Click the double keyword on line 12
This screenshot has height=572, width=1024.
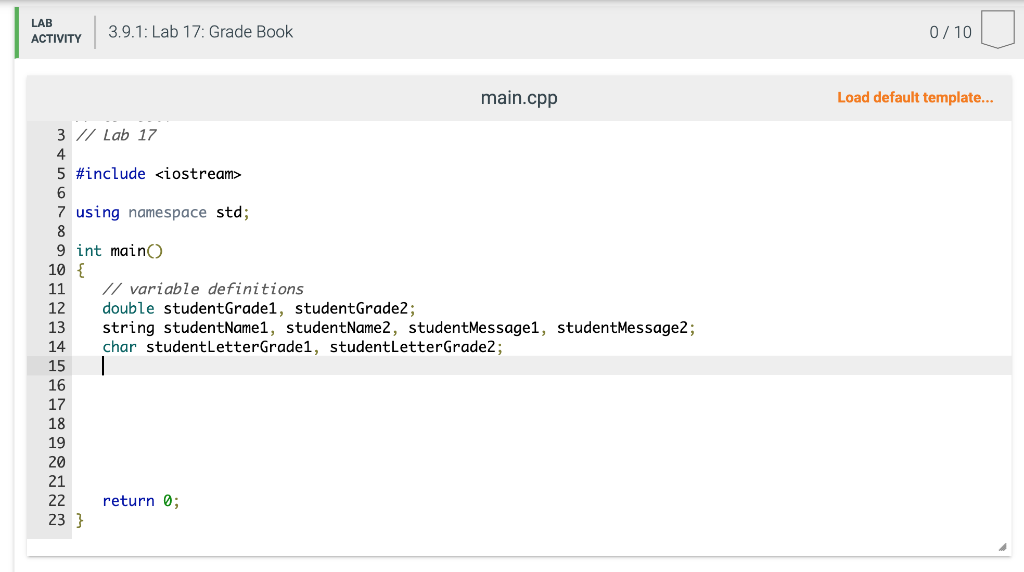128,309
